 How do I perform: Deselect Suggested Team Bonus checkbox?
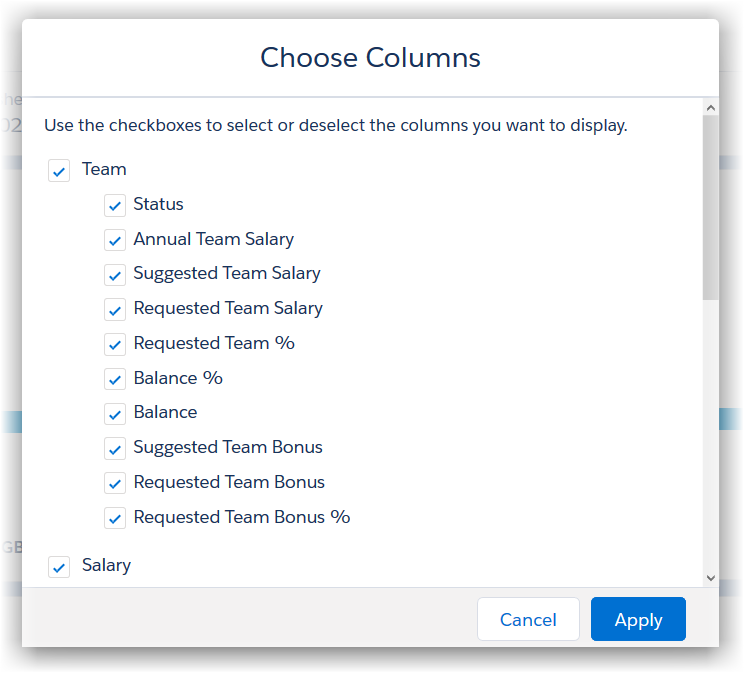[115, 449]
